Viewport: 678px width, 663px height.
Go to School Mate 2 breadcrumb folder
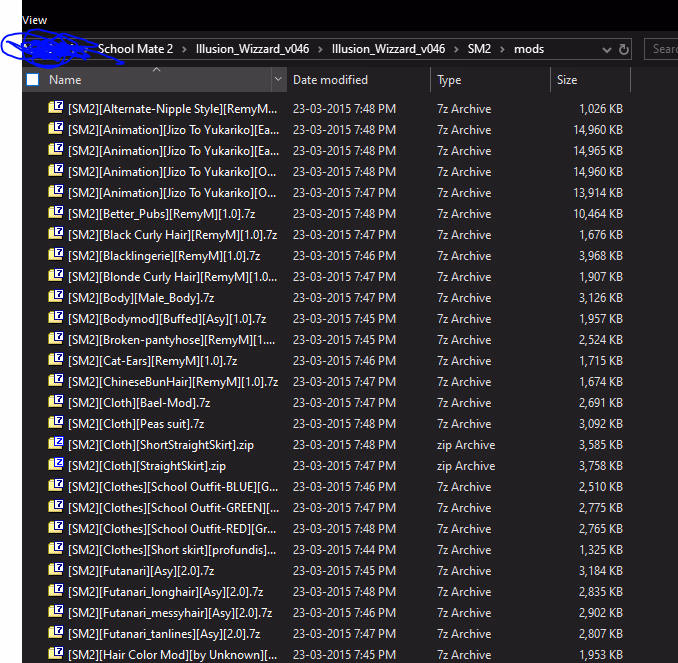click(135, 49)
